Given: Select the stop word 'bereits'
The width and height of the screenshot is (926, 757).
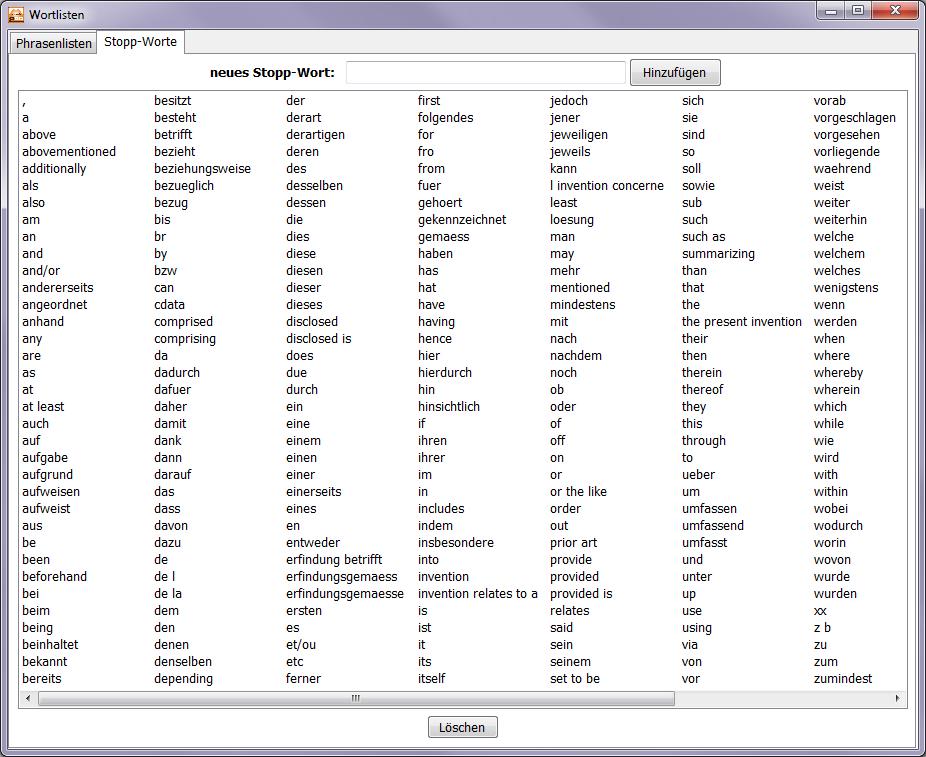Looking at the screenshot, I should point(42,679).
